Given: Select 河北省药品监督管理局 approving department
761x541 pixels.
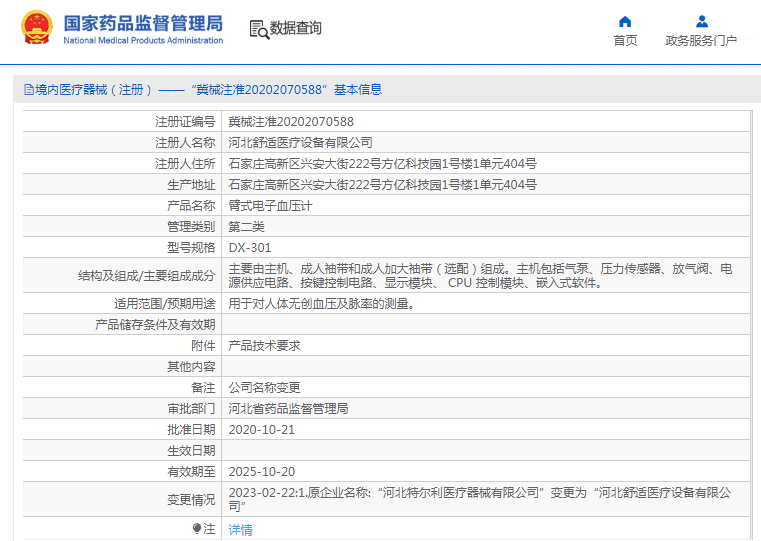Looking at the screenshot, I should coord(288,409).
